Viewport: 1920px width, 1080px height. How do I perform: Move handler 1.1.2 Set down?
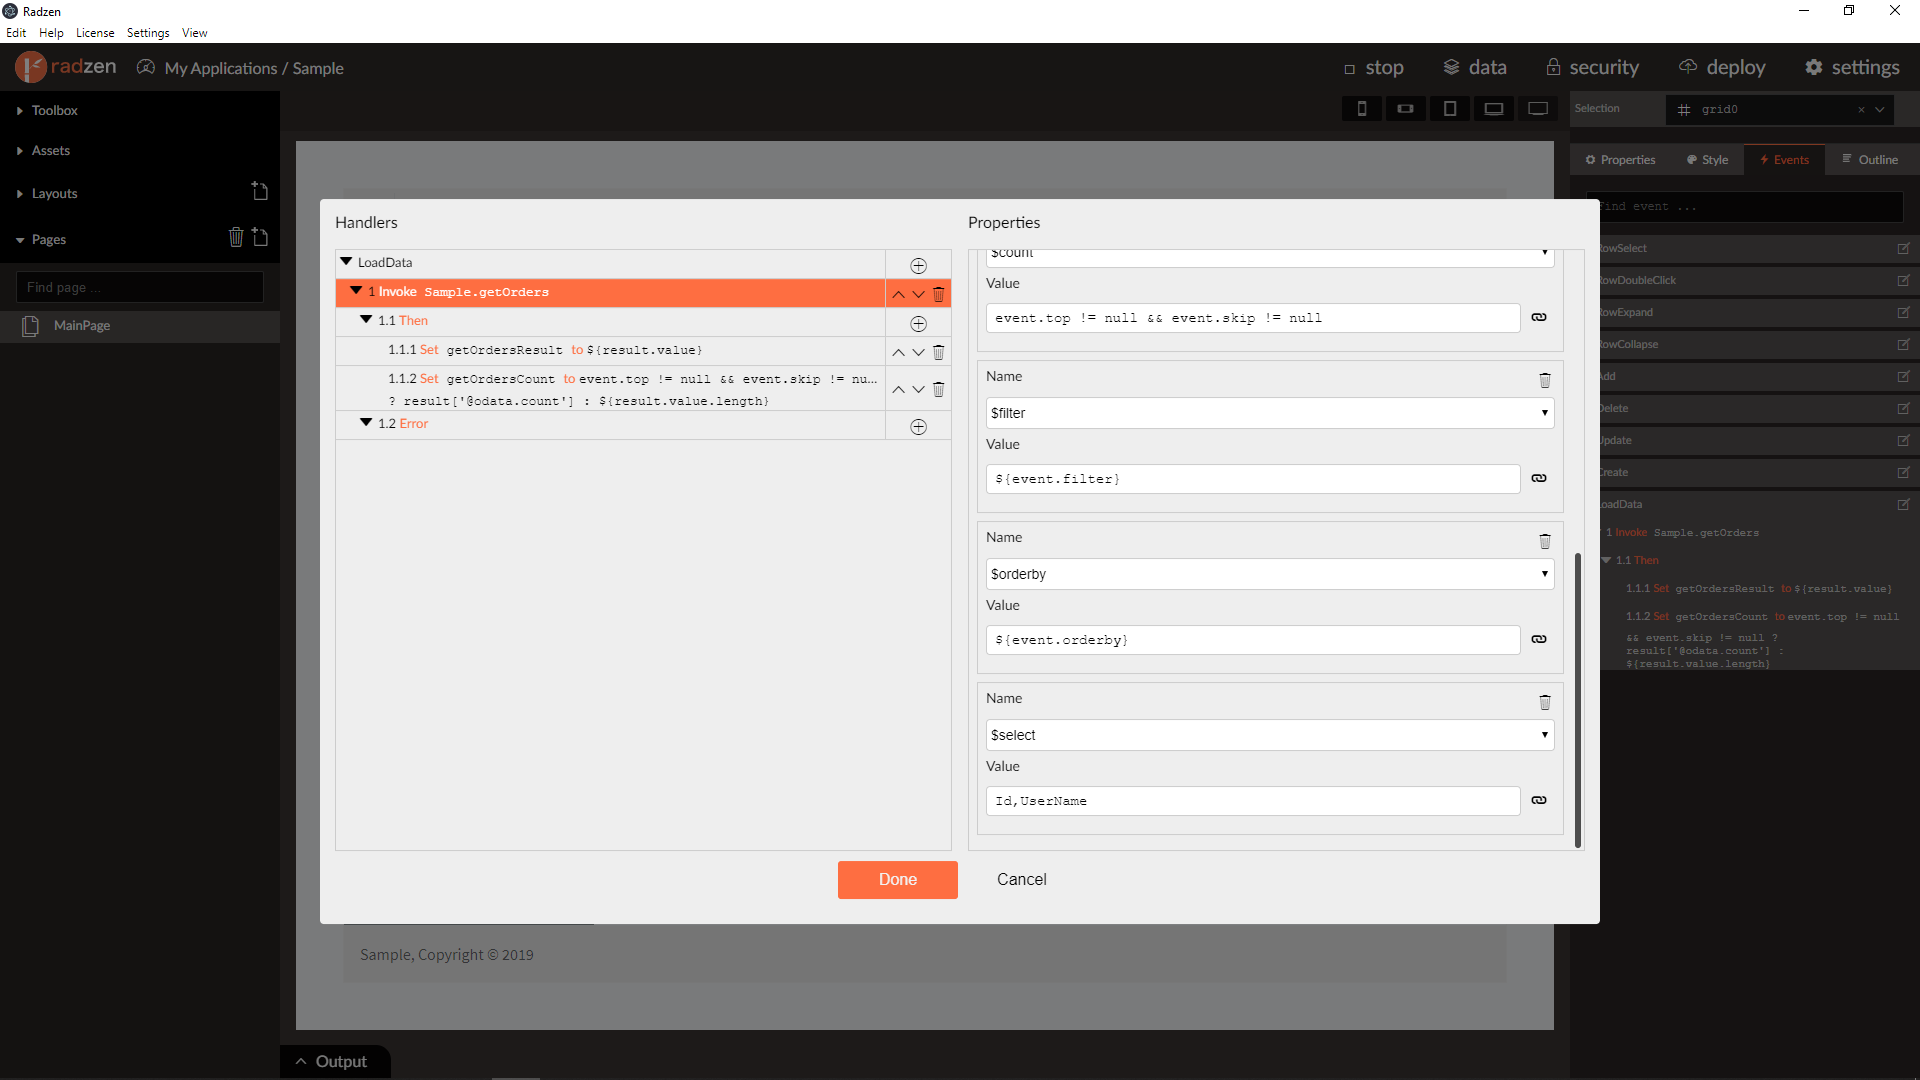click(918, 390)
